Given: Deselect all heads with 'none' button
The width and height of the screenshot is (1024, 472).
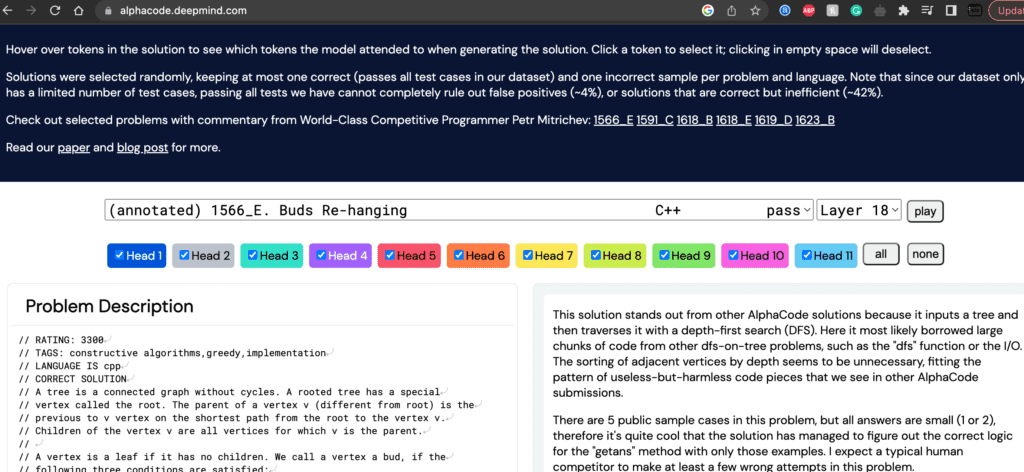Looking at the screenshot, I should click(x=925, y=255).
